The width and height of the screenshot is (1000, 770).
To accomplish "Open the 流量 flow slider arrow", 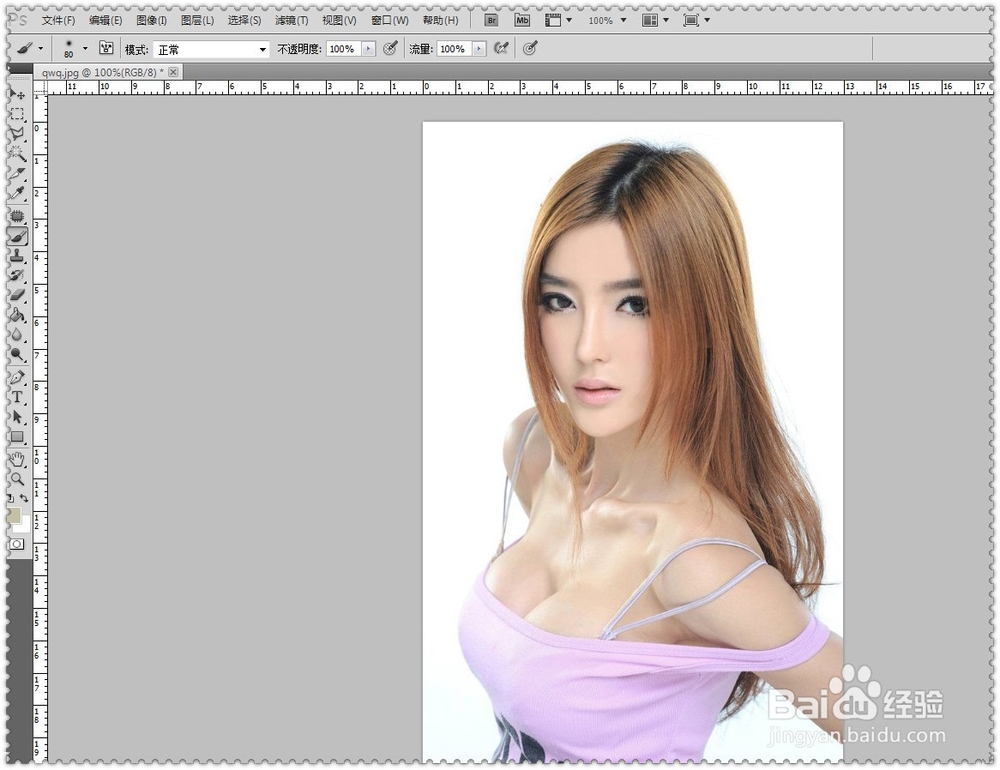I will (x=480, y=49).
